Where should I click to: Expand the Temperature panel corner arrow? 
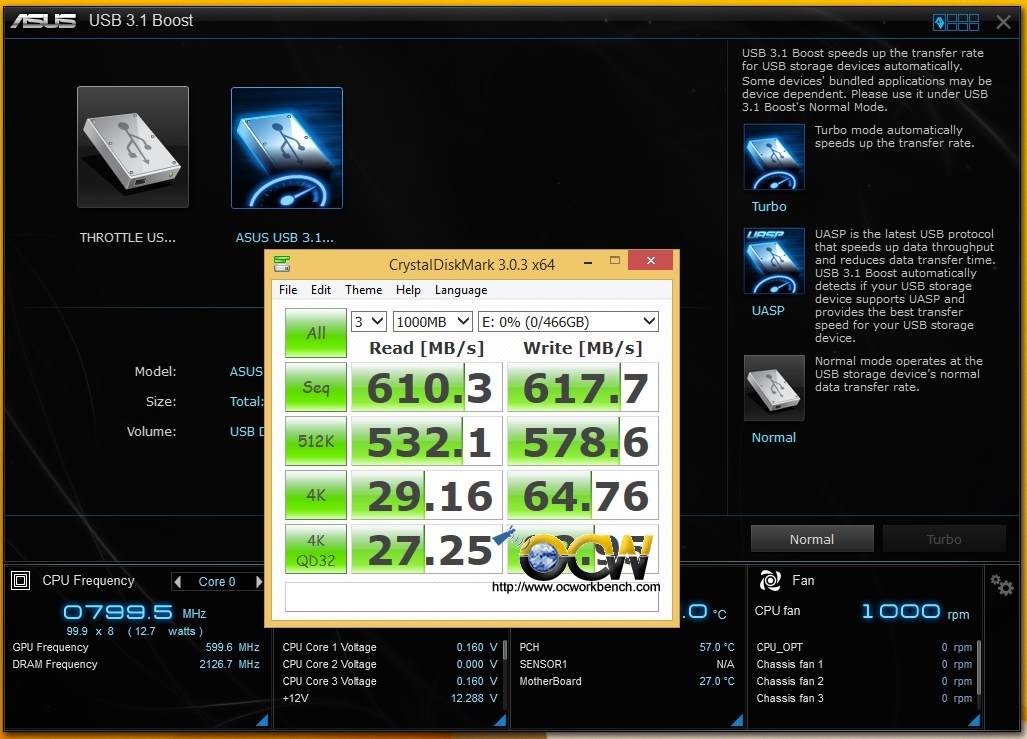pos(737,720)
